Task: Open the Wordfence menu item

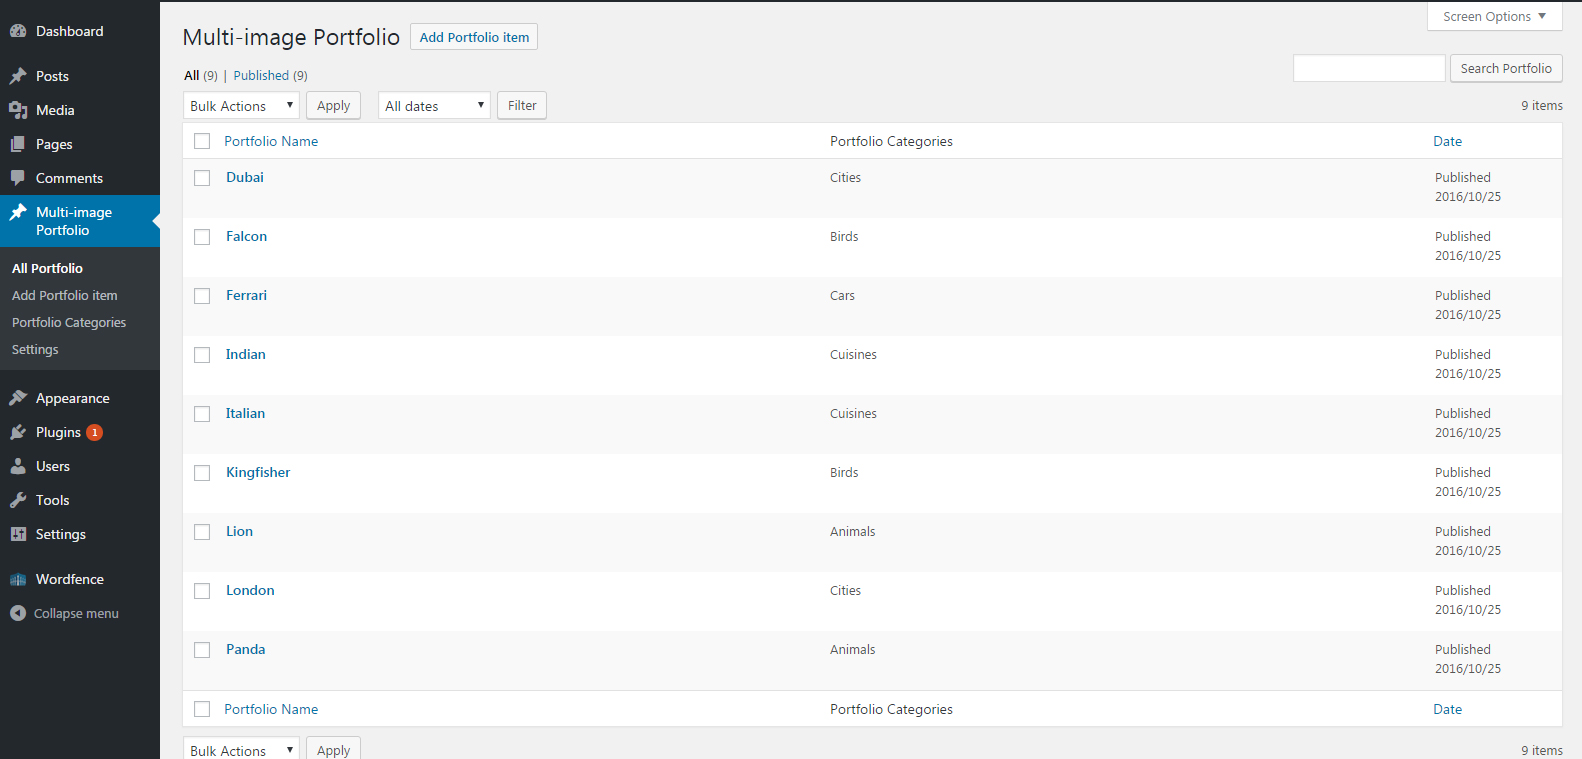Action: tap(69, 579)
